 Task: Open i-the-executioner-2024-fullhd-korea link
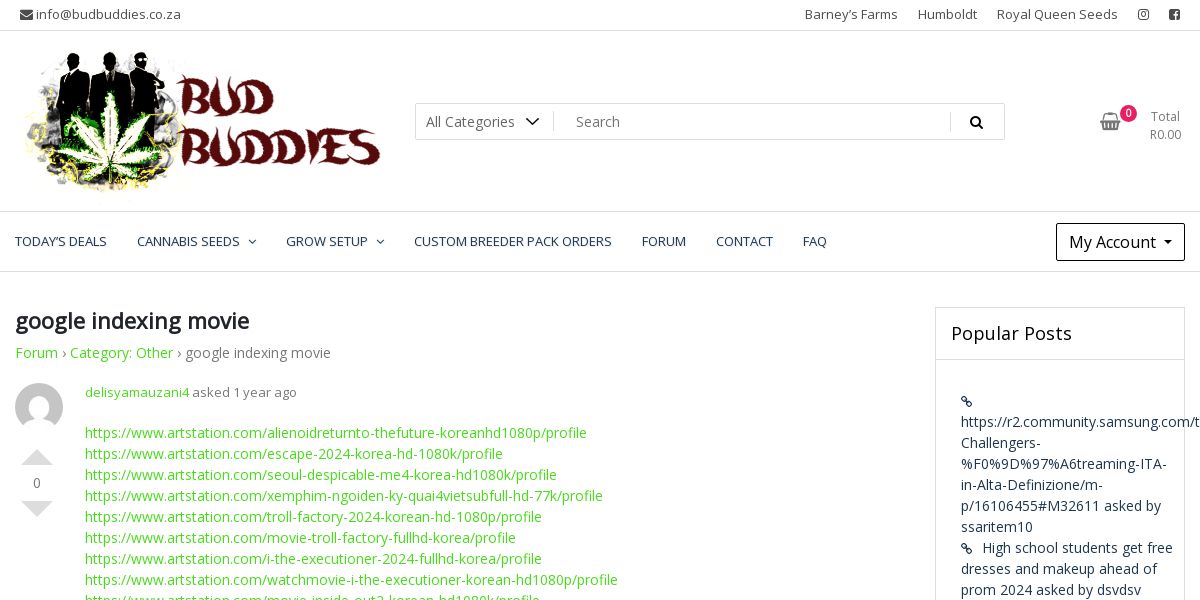pos(313,559)
